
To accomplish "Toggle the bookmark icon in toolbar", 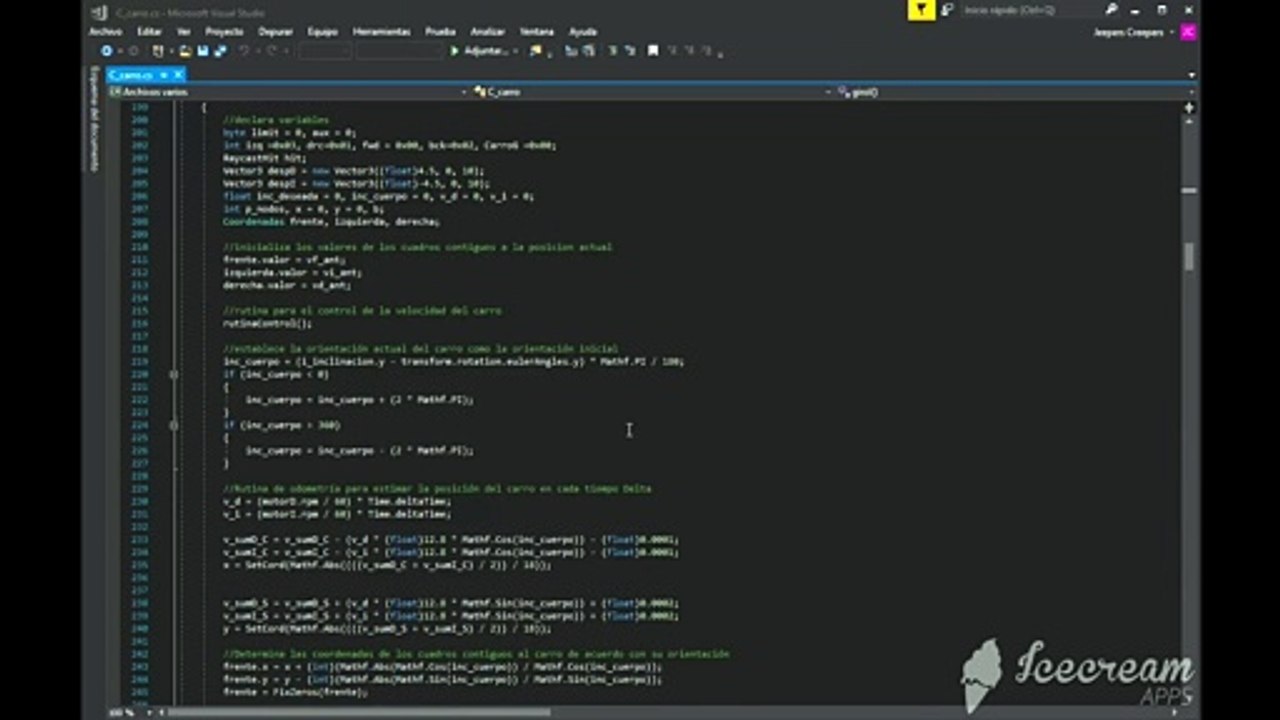I will pyautogui.click(x=652, y=50).
